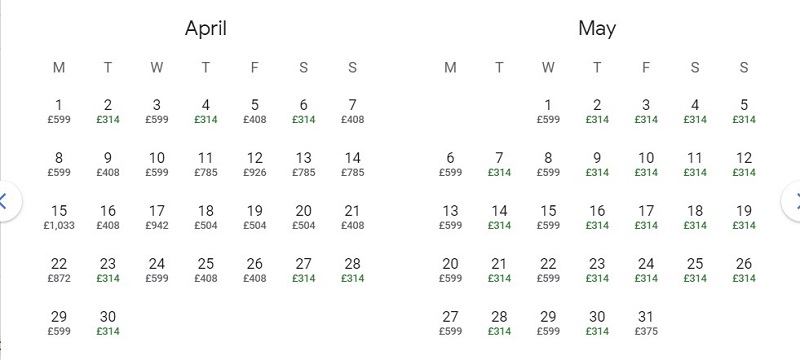
Task: Pick May 26 at £314
Action: [x=744, y=270]
